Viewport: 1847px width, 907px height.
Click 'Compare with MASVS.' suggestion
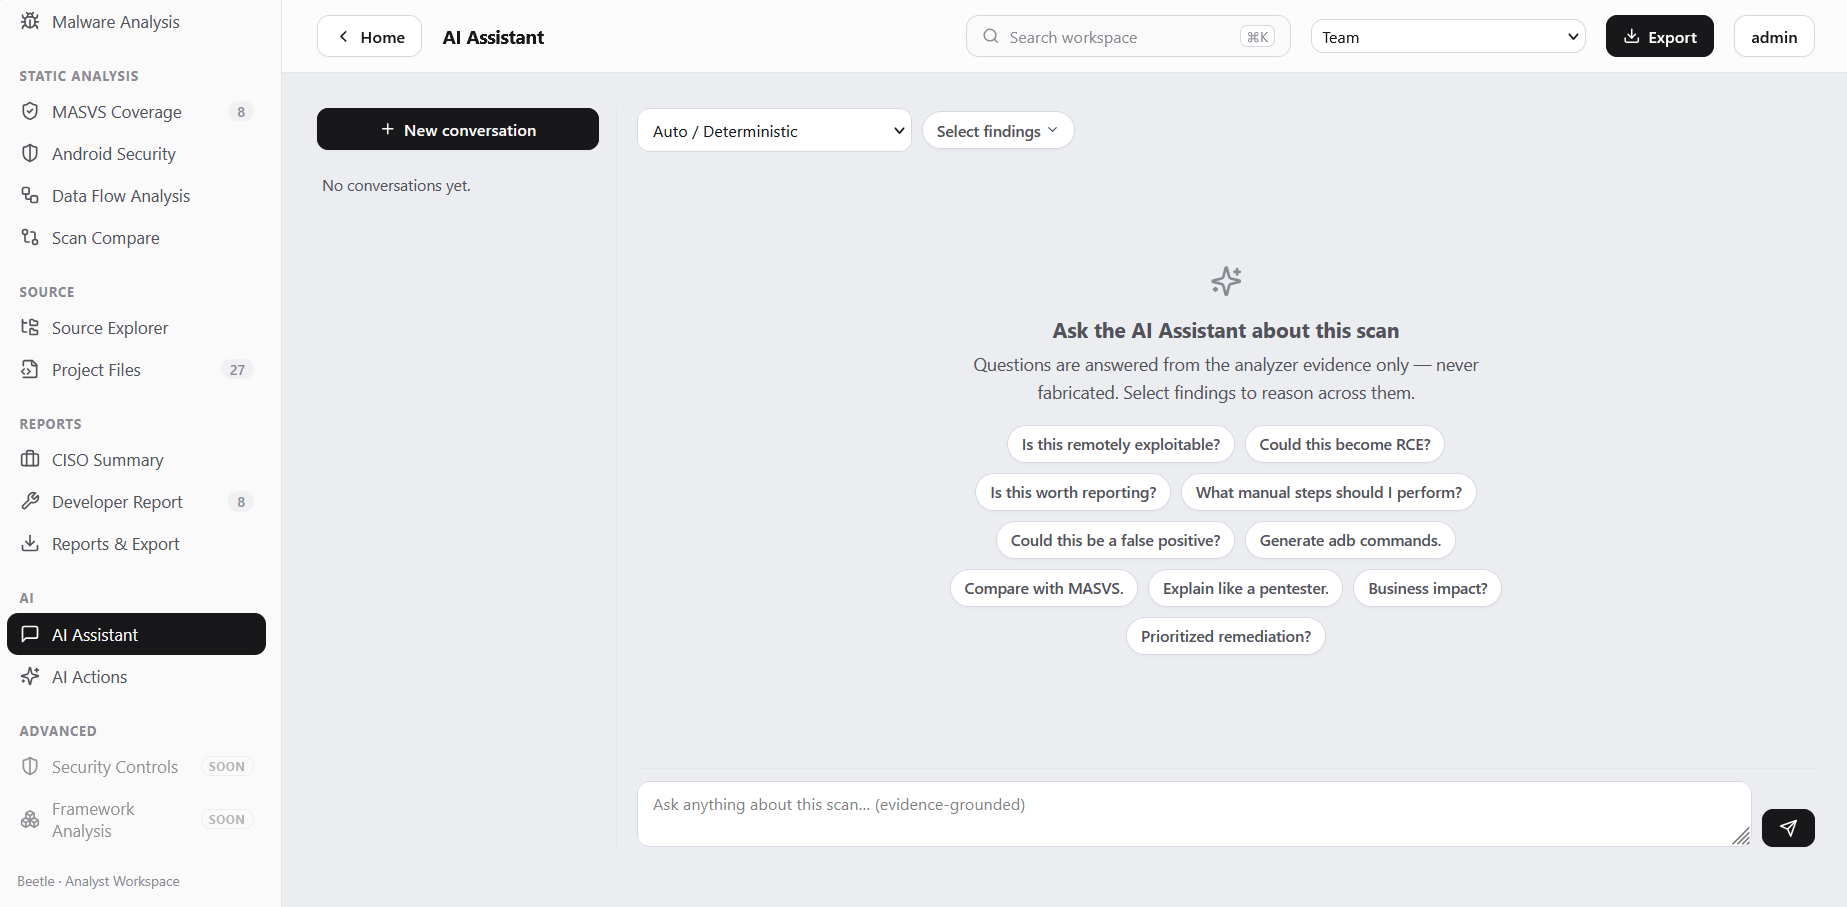(x=1044, y=588)
